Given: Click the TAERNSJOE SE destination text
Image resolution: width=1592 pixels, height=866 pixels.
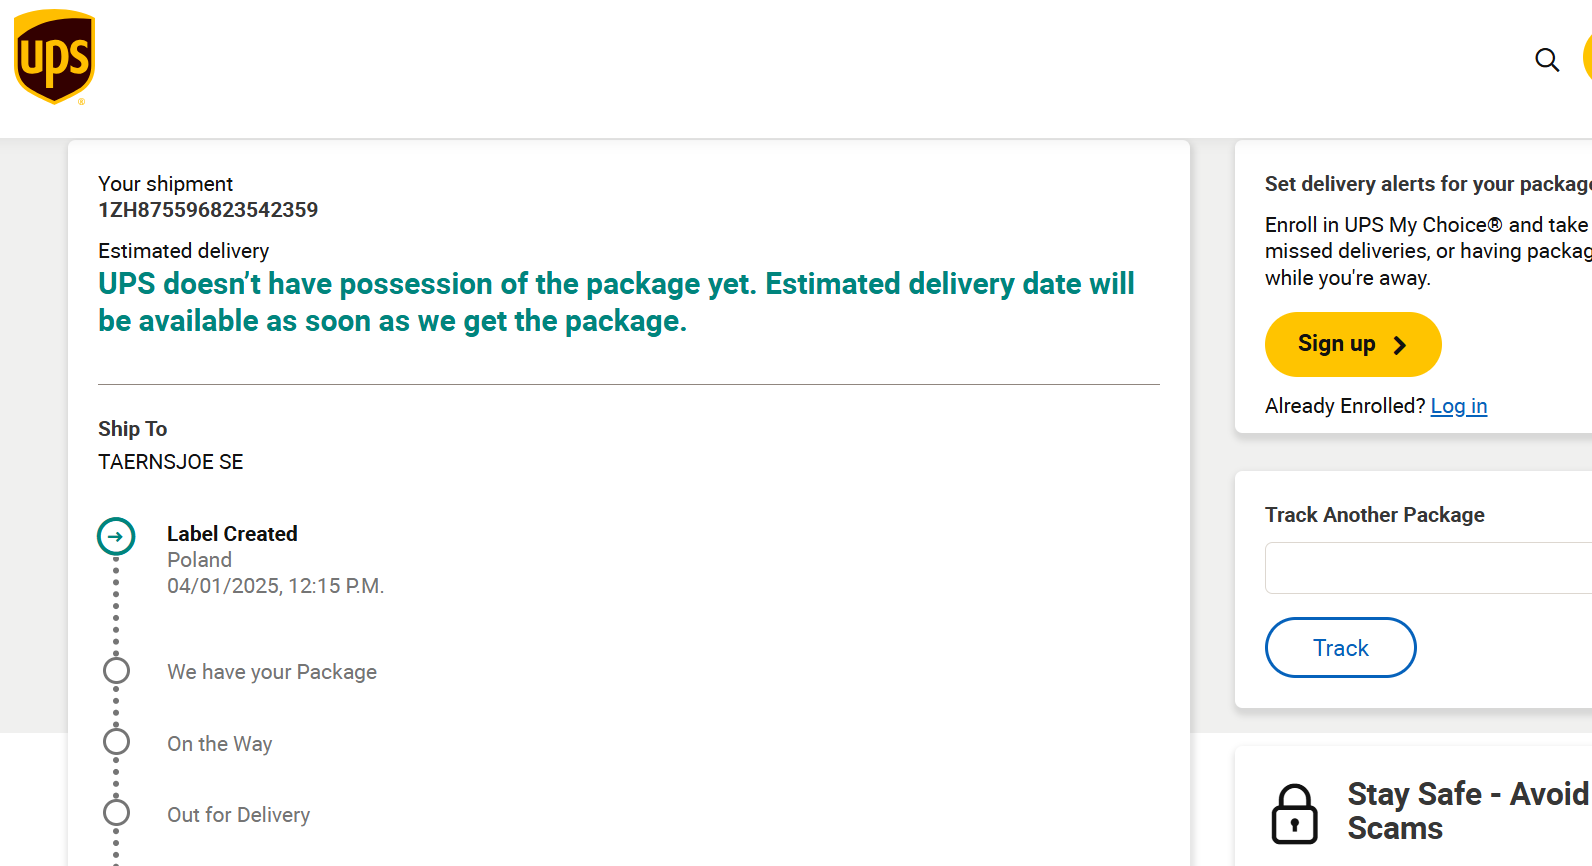Looking at the screenshot, I should coord(171,462).
